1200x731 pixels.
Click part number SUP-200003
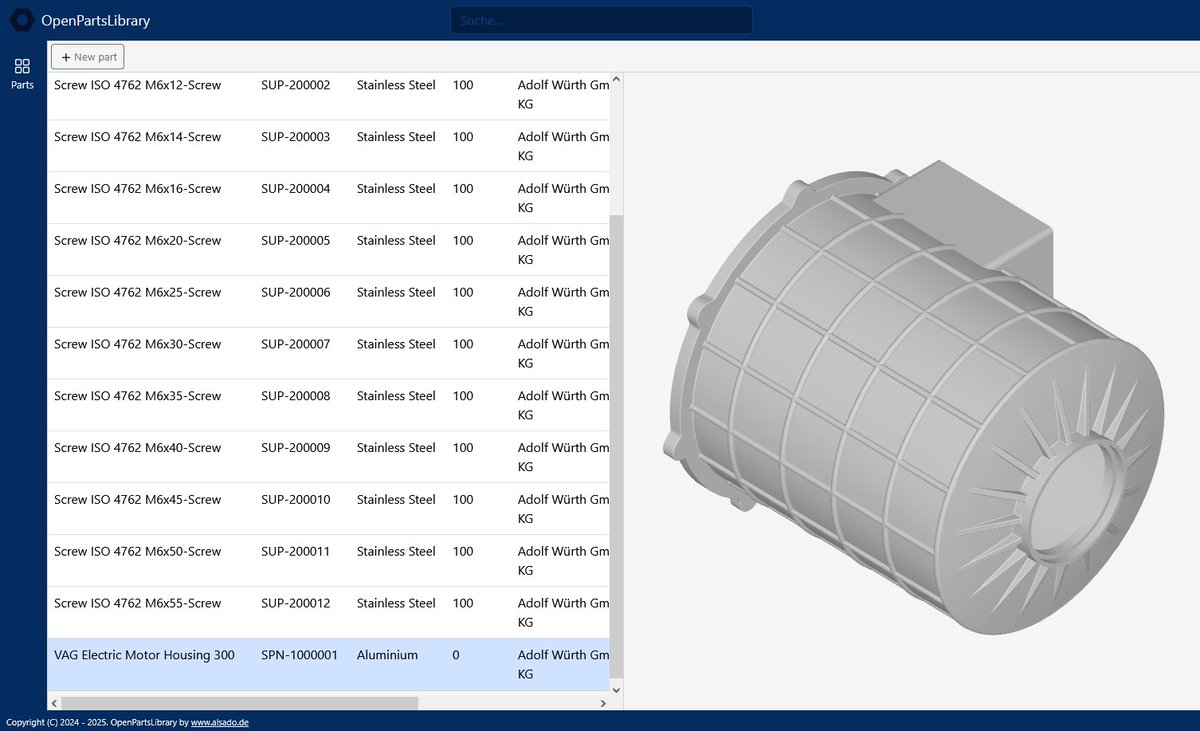(295, 137)
